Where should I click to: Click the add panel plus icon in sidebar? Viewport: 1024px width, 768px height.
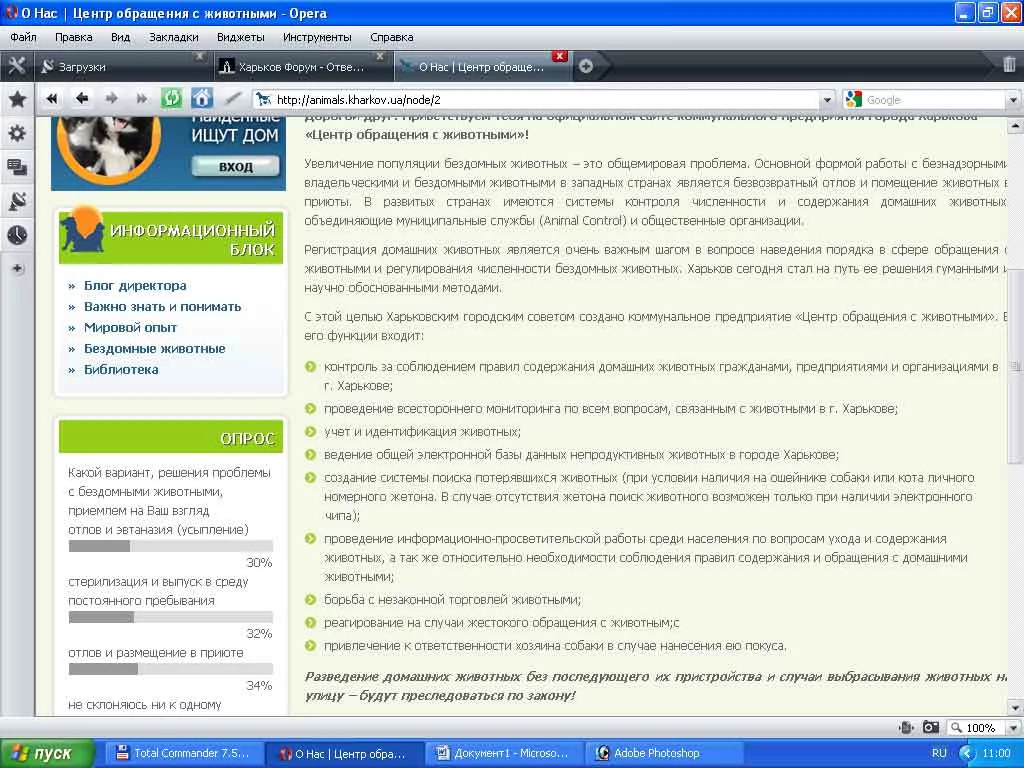click(x=17, y=268)
